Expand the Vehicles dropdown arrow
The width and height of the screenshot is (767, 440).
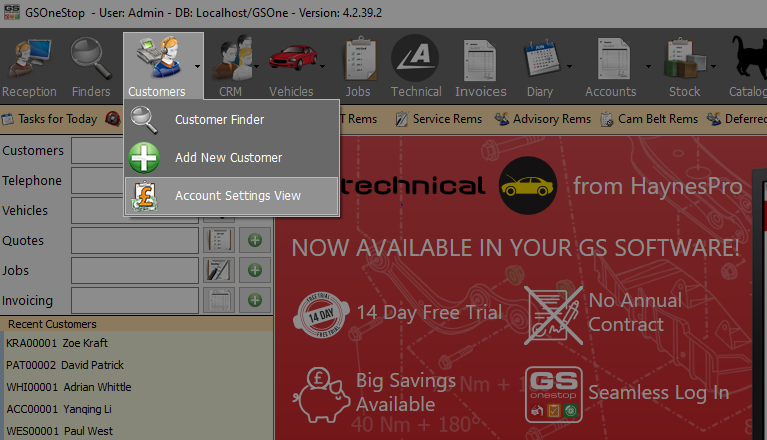click(322, 66)
